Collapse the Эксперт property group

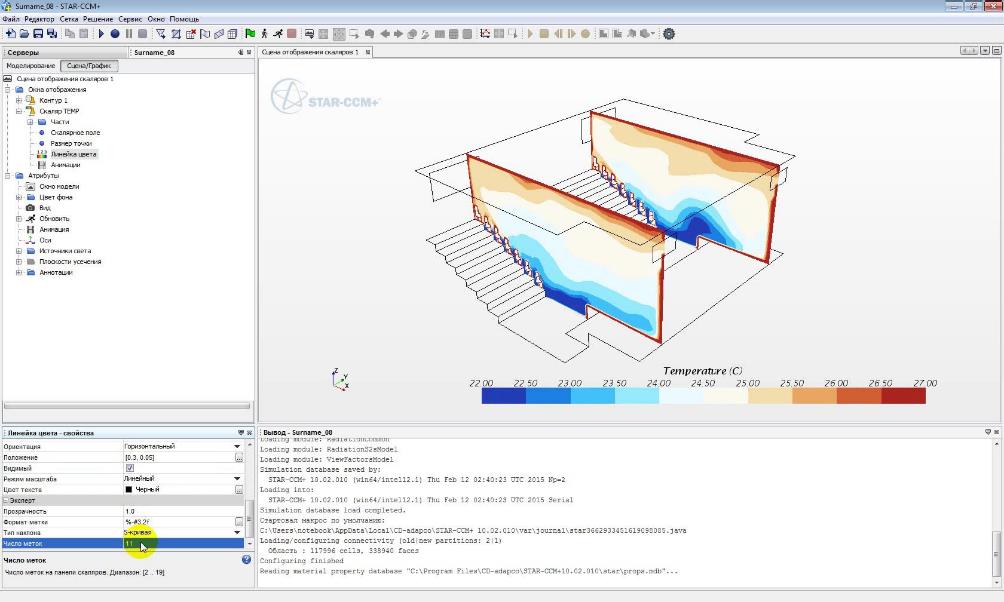tap(7, 500)
